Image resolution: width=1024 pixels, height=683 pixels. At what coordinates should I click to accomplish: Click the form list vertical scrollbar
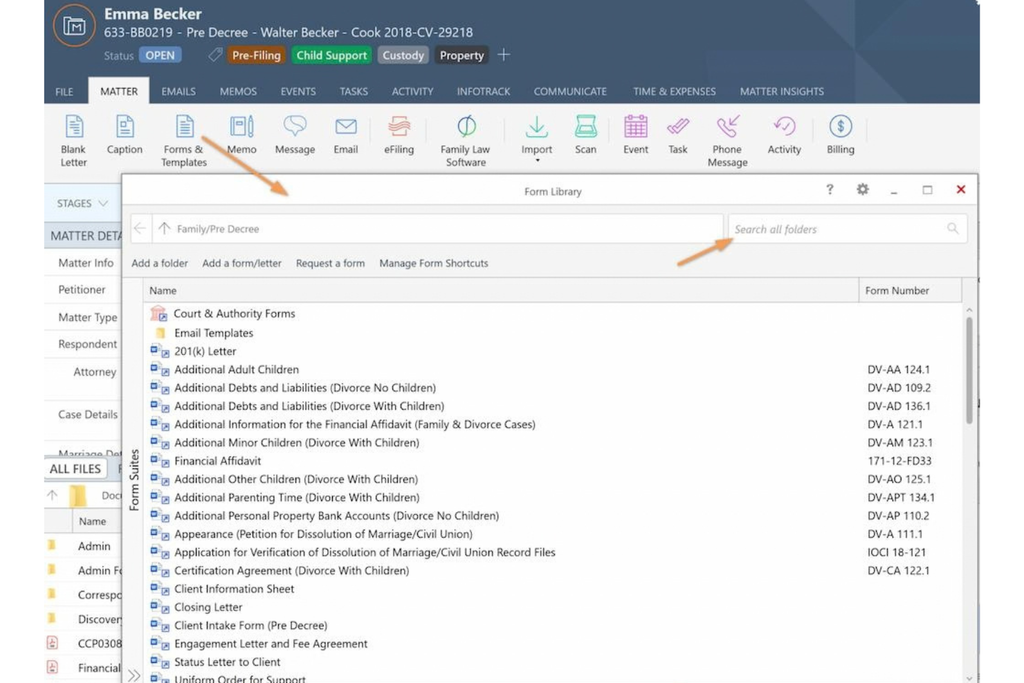969,370
